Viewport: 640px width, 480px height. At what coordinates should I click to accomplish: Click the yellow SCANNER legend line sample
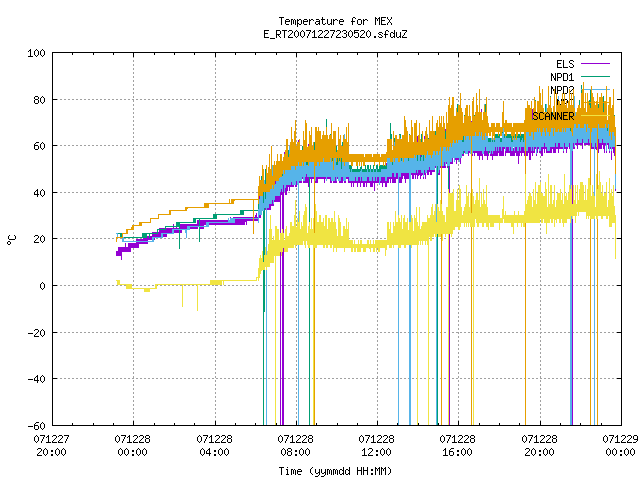(x=595, y=116)
